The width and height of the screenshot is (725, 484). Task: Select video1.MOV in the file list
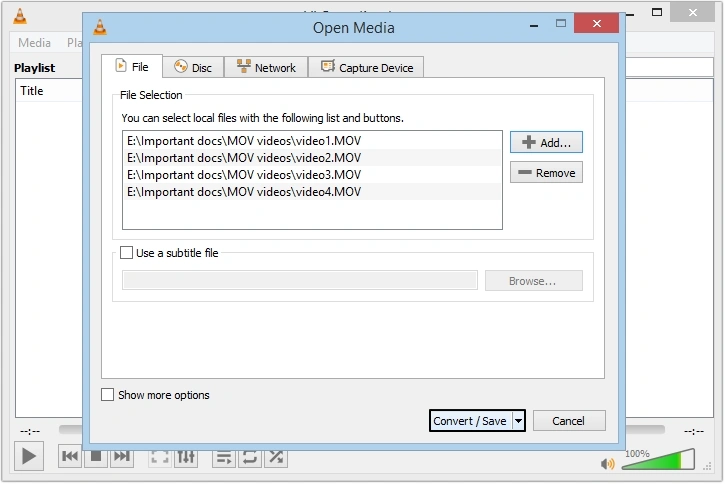point(312,141)
